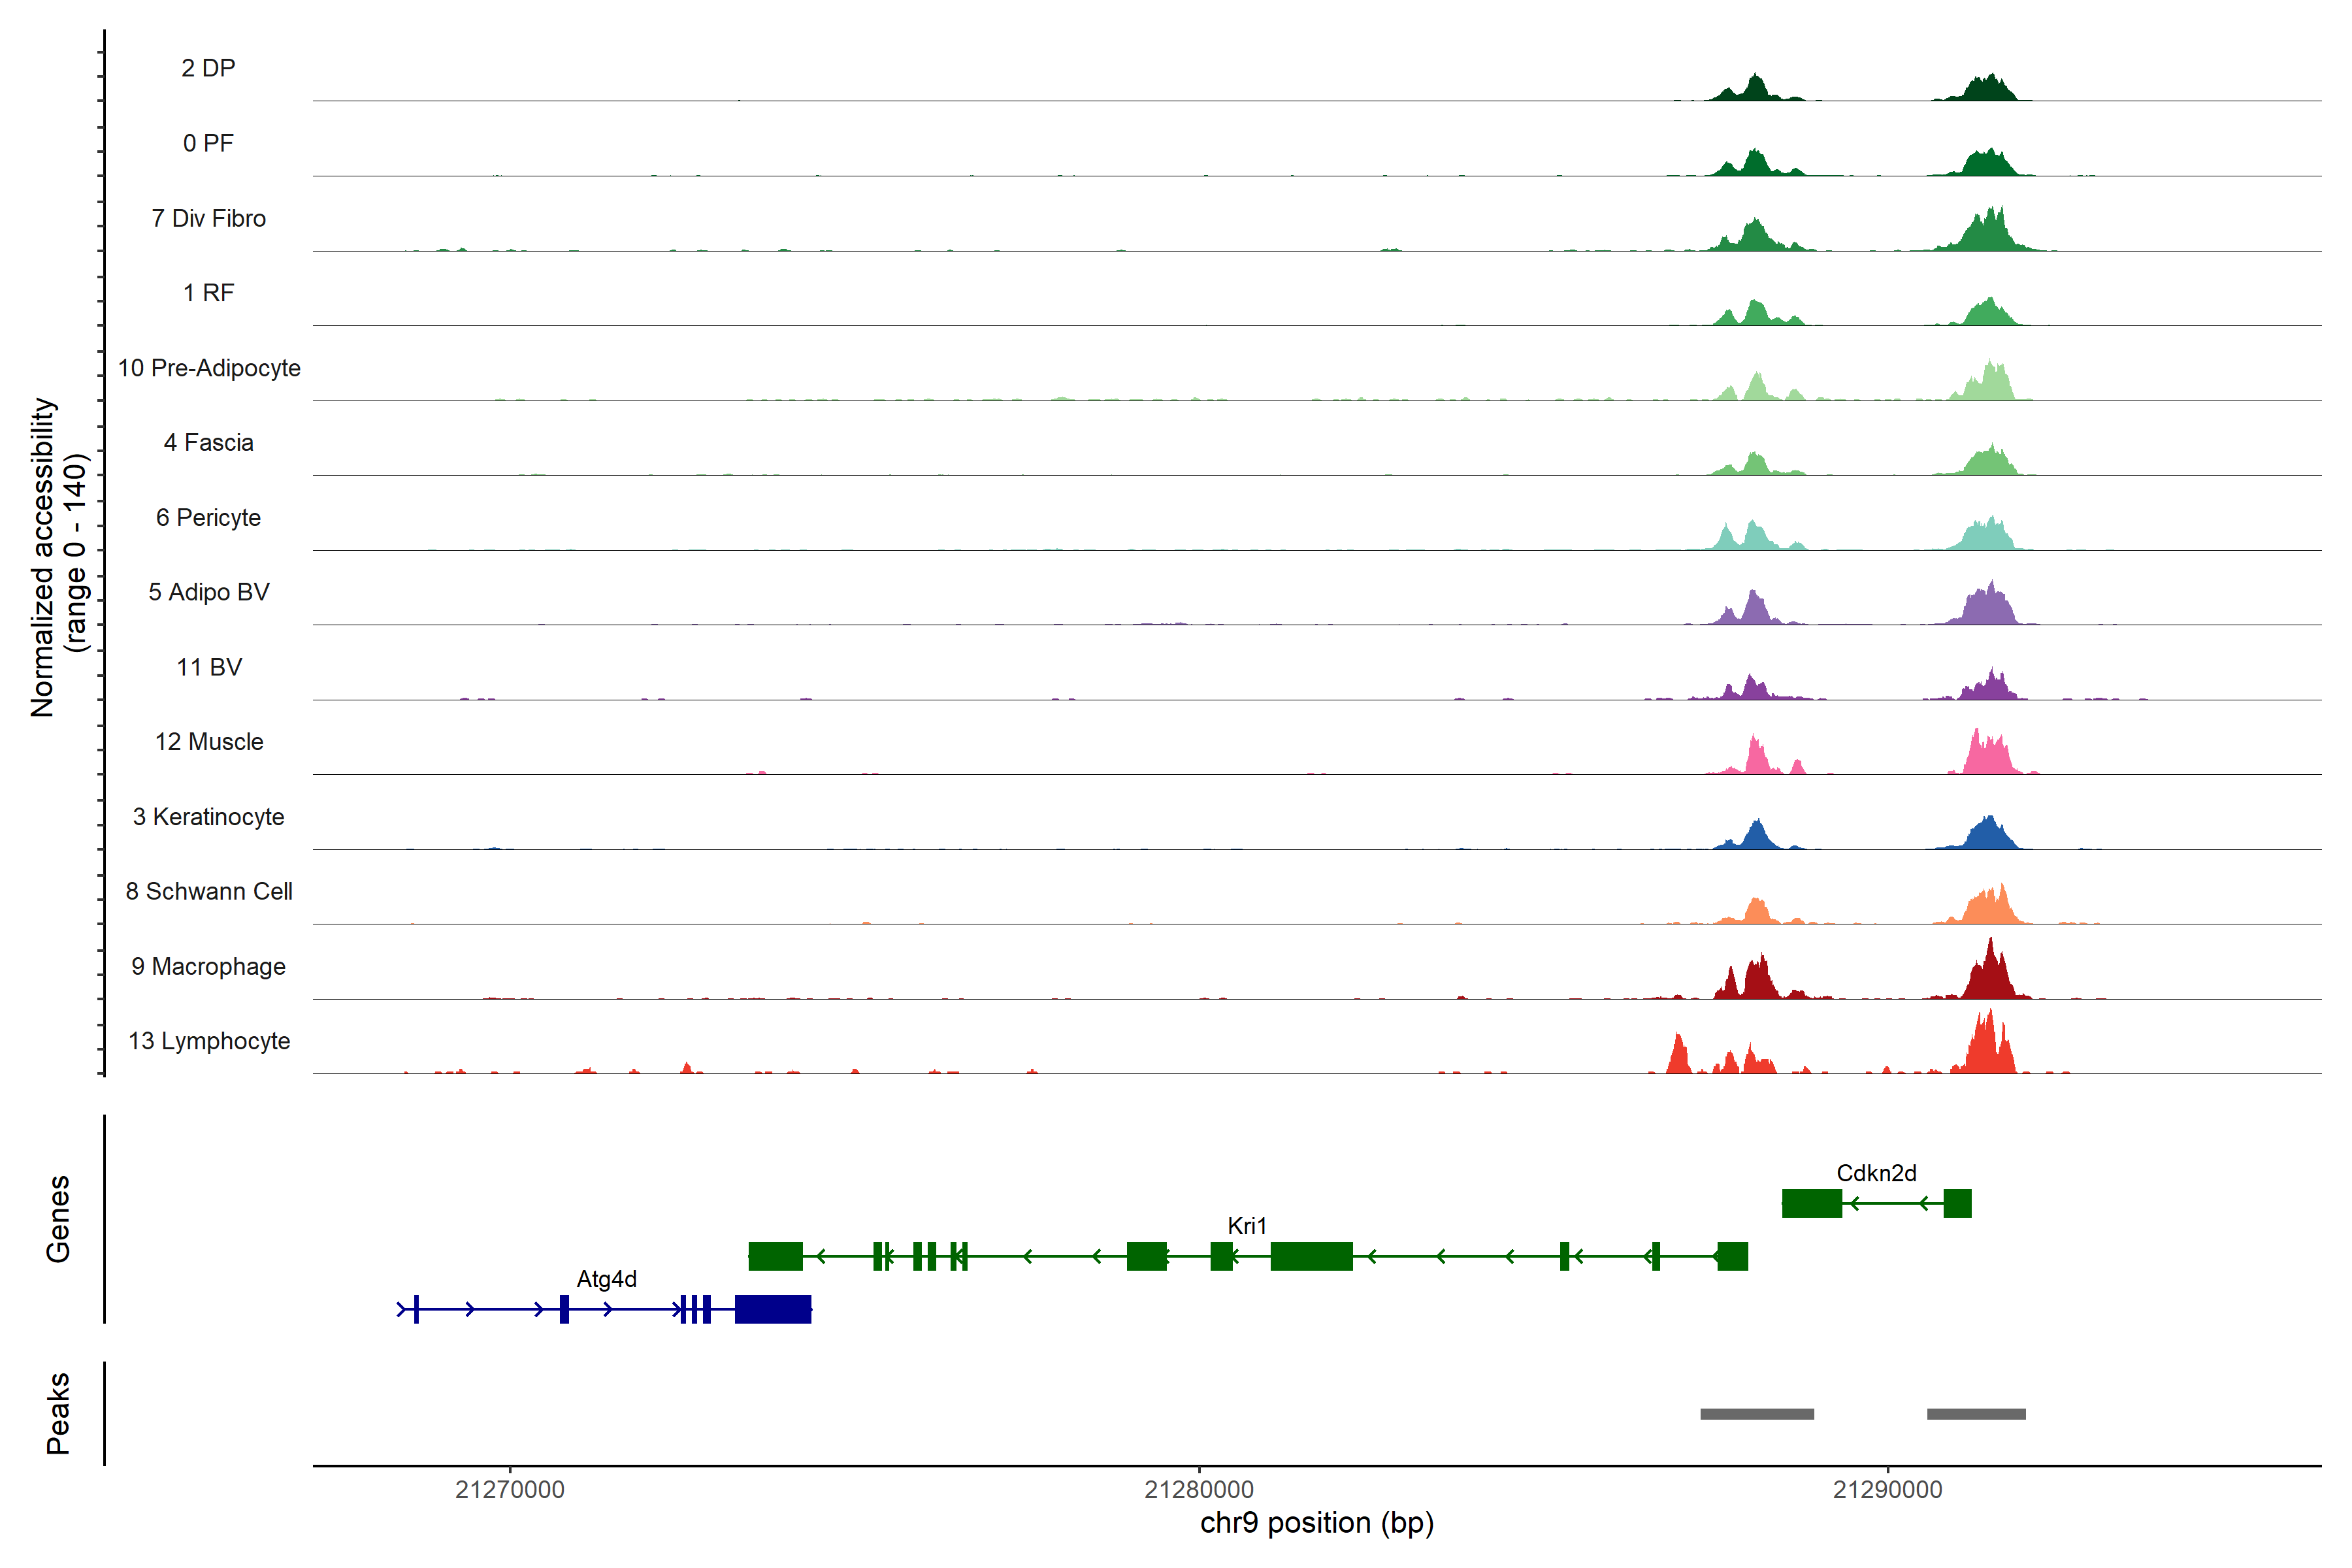Image resolution: width=2352 pixels, height=1568 pixels.
Task: Click the rightmost gray peak bar
Action: tap(1976, 1414)
